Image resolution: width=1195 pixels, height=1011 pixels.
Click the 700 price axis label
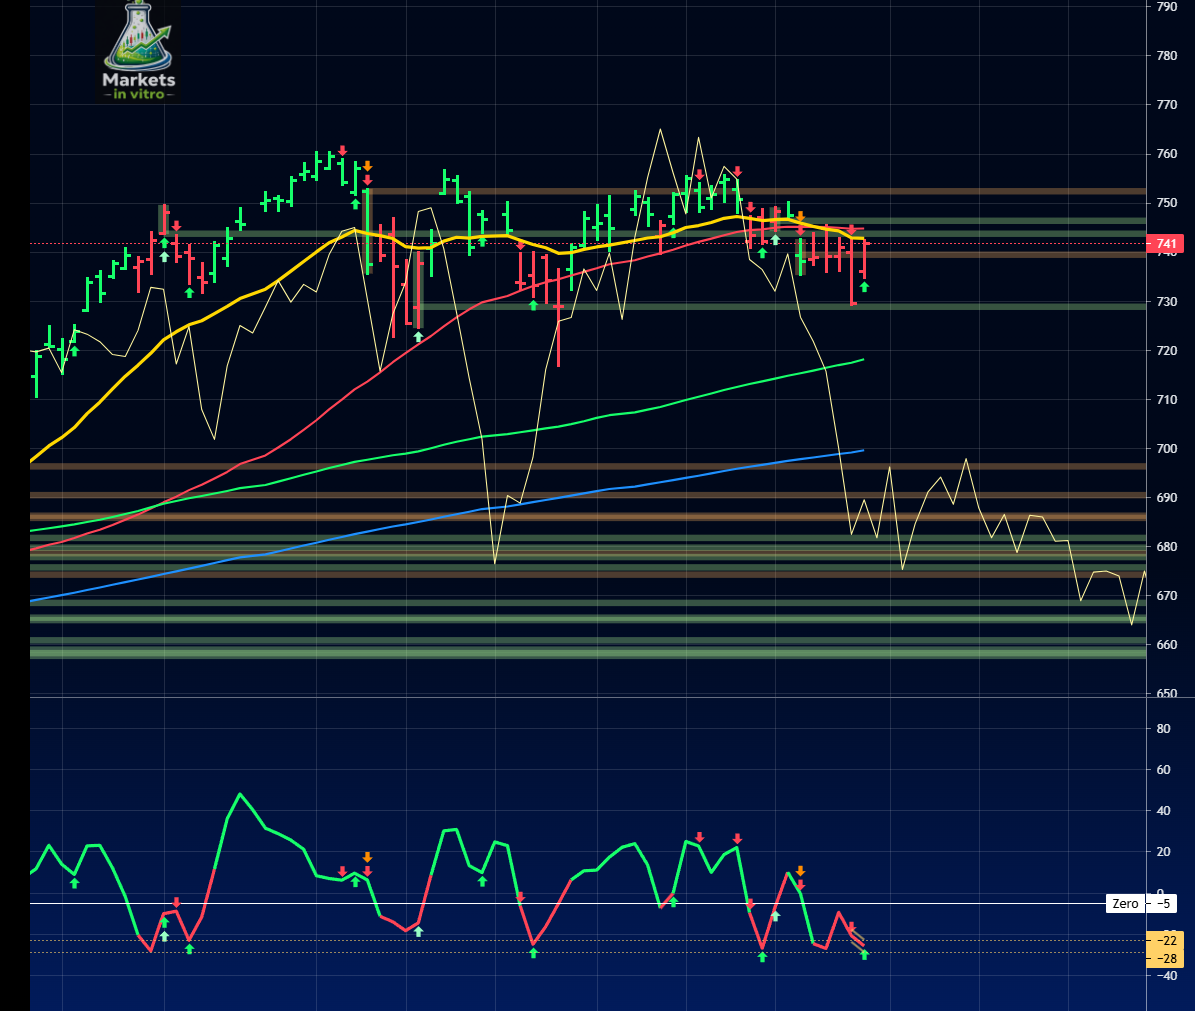pyautogui.click(x=1167, y=449)
